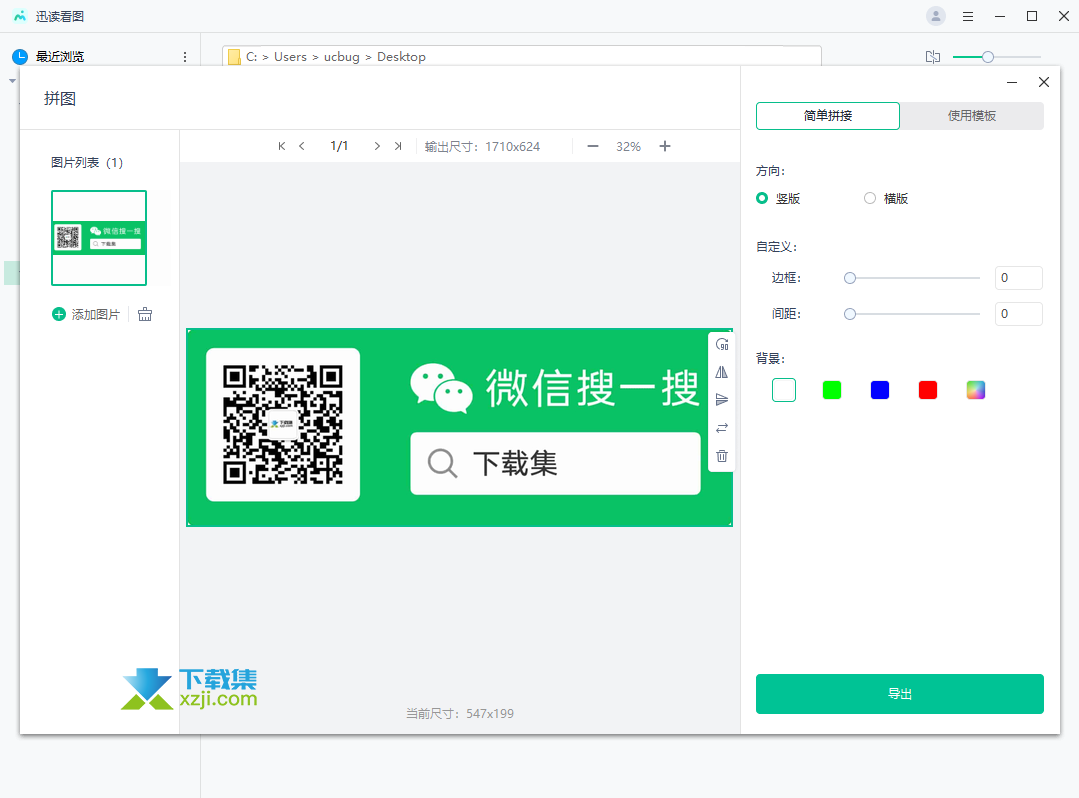Switch to 简单拼接 tab
This screenshot has width=1079, height=798.
tap(828, 116)
